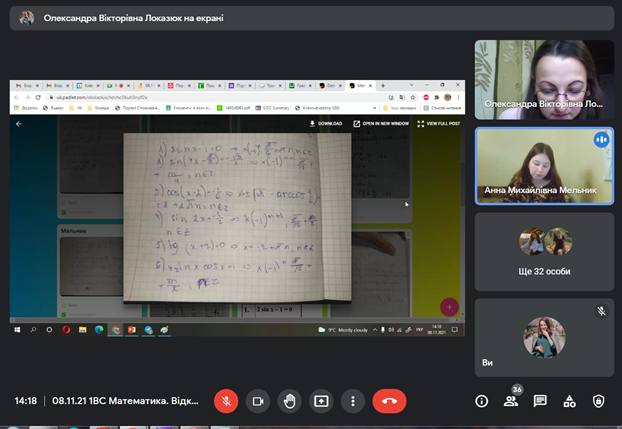Show the participants list with 36 people
622x429 pixels.
[x=511, y=401]
